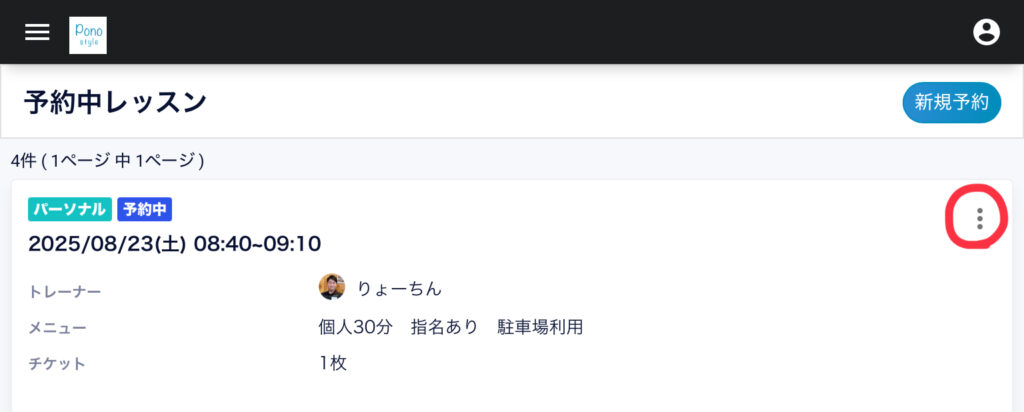The image size is (1024, 412).
Task: Click the チケット field label
Action: point(57,363)
